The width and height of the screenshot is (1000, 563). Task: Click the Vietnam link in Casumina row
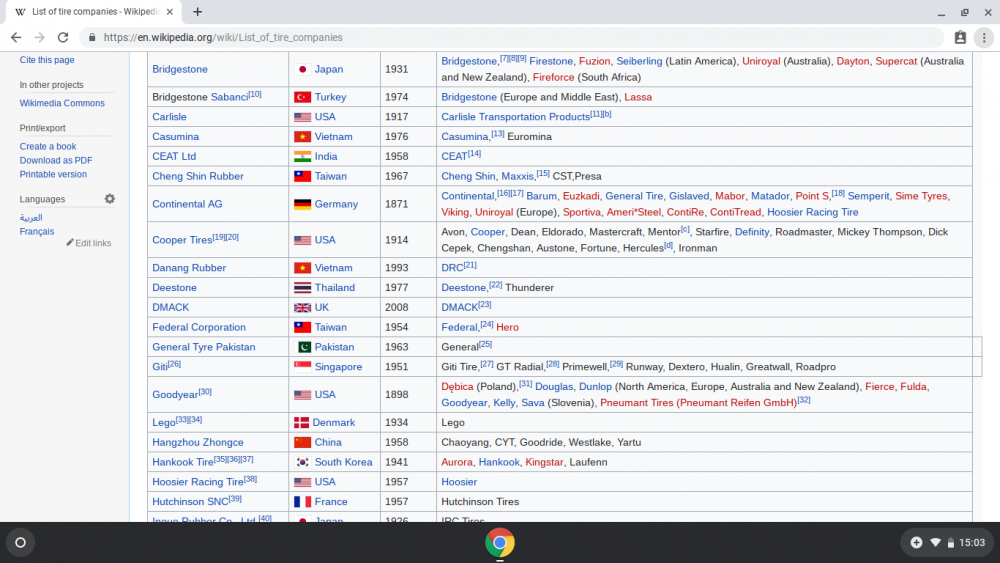tap(334, 136)
